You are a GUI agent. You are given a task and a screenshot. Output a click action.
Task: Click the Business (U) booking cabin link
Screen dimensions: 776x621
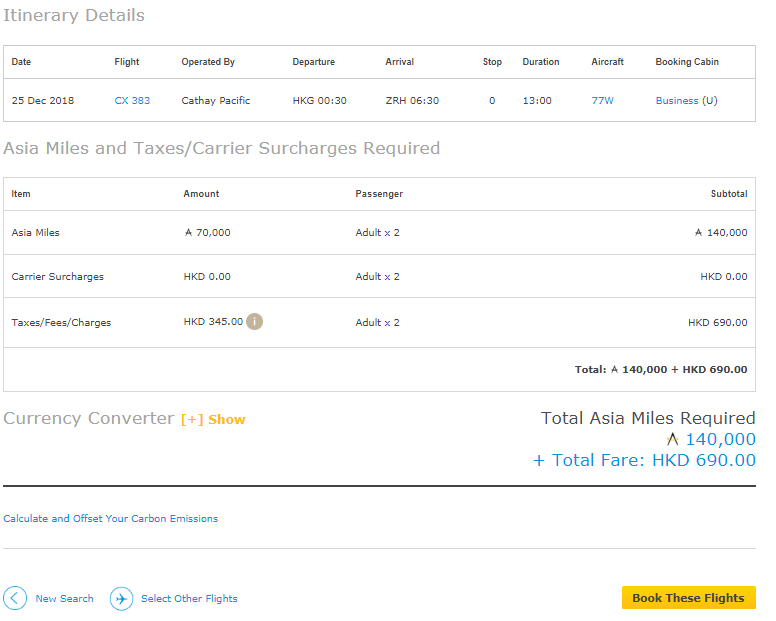pos(686,100)
